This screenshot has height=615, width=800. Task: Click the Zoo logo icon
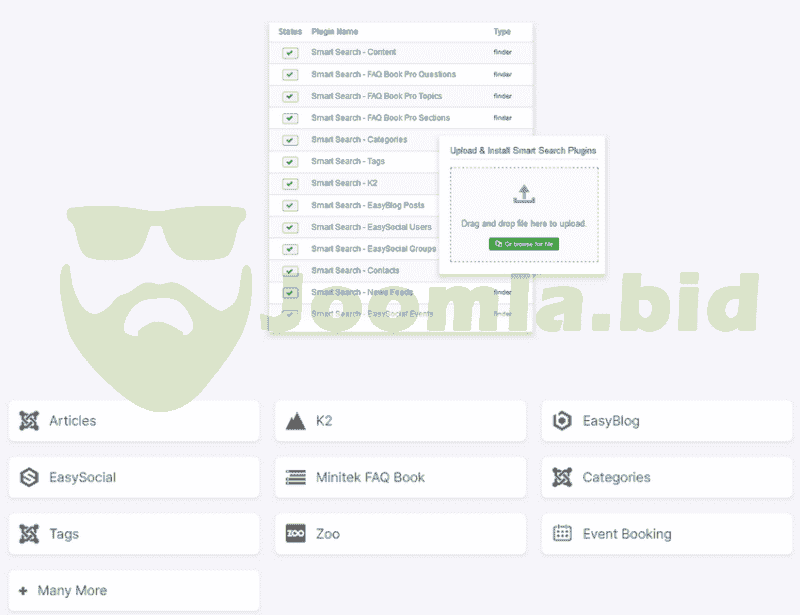pyautogui.click(x=295, y=534)
